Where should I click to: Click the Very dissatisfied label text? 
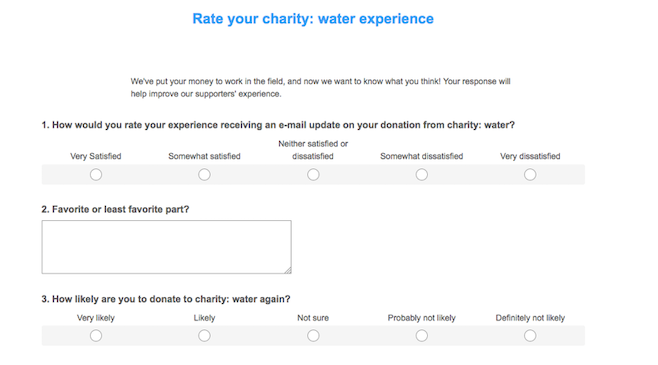pos(530,156)
